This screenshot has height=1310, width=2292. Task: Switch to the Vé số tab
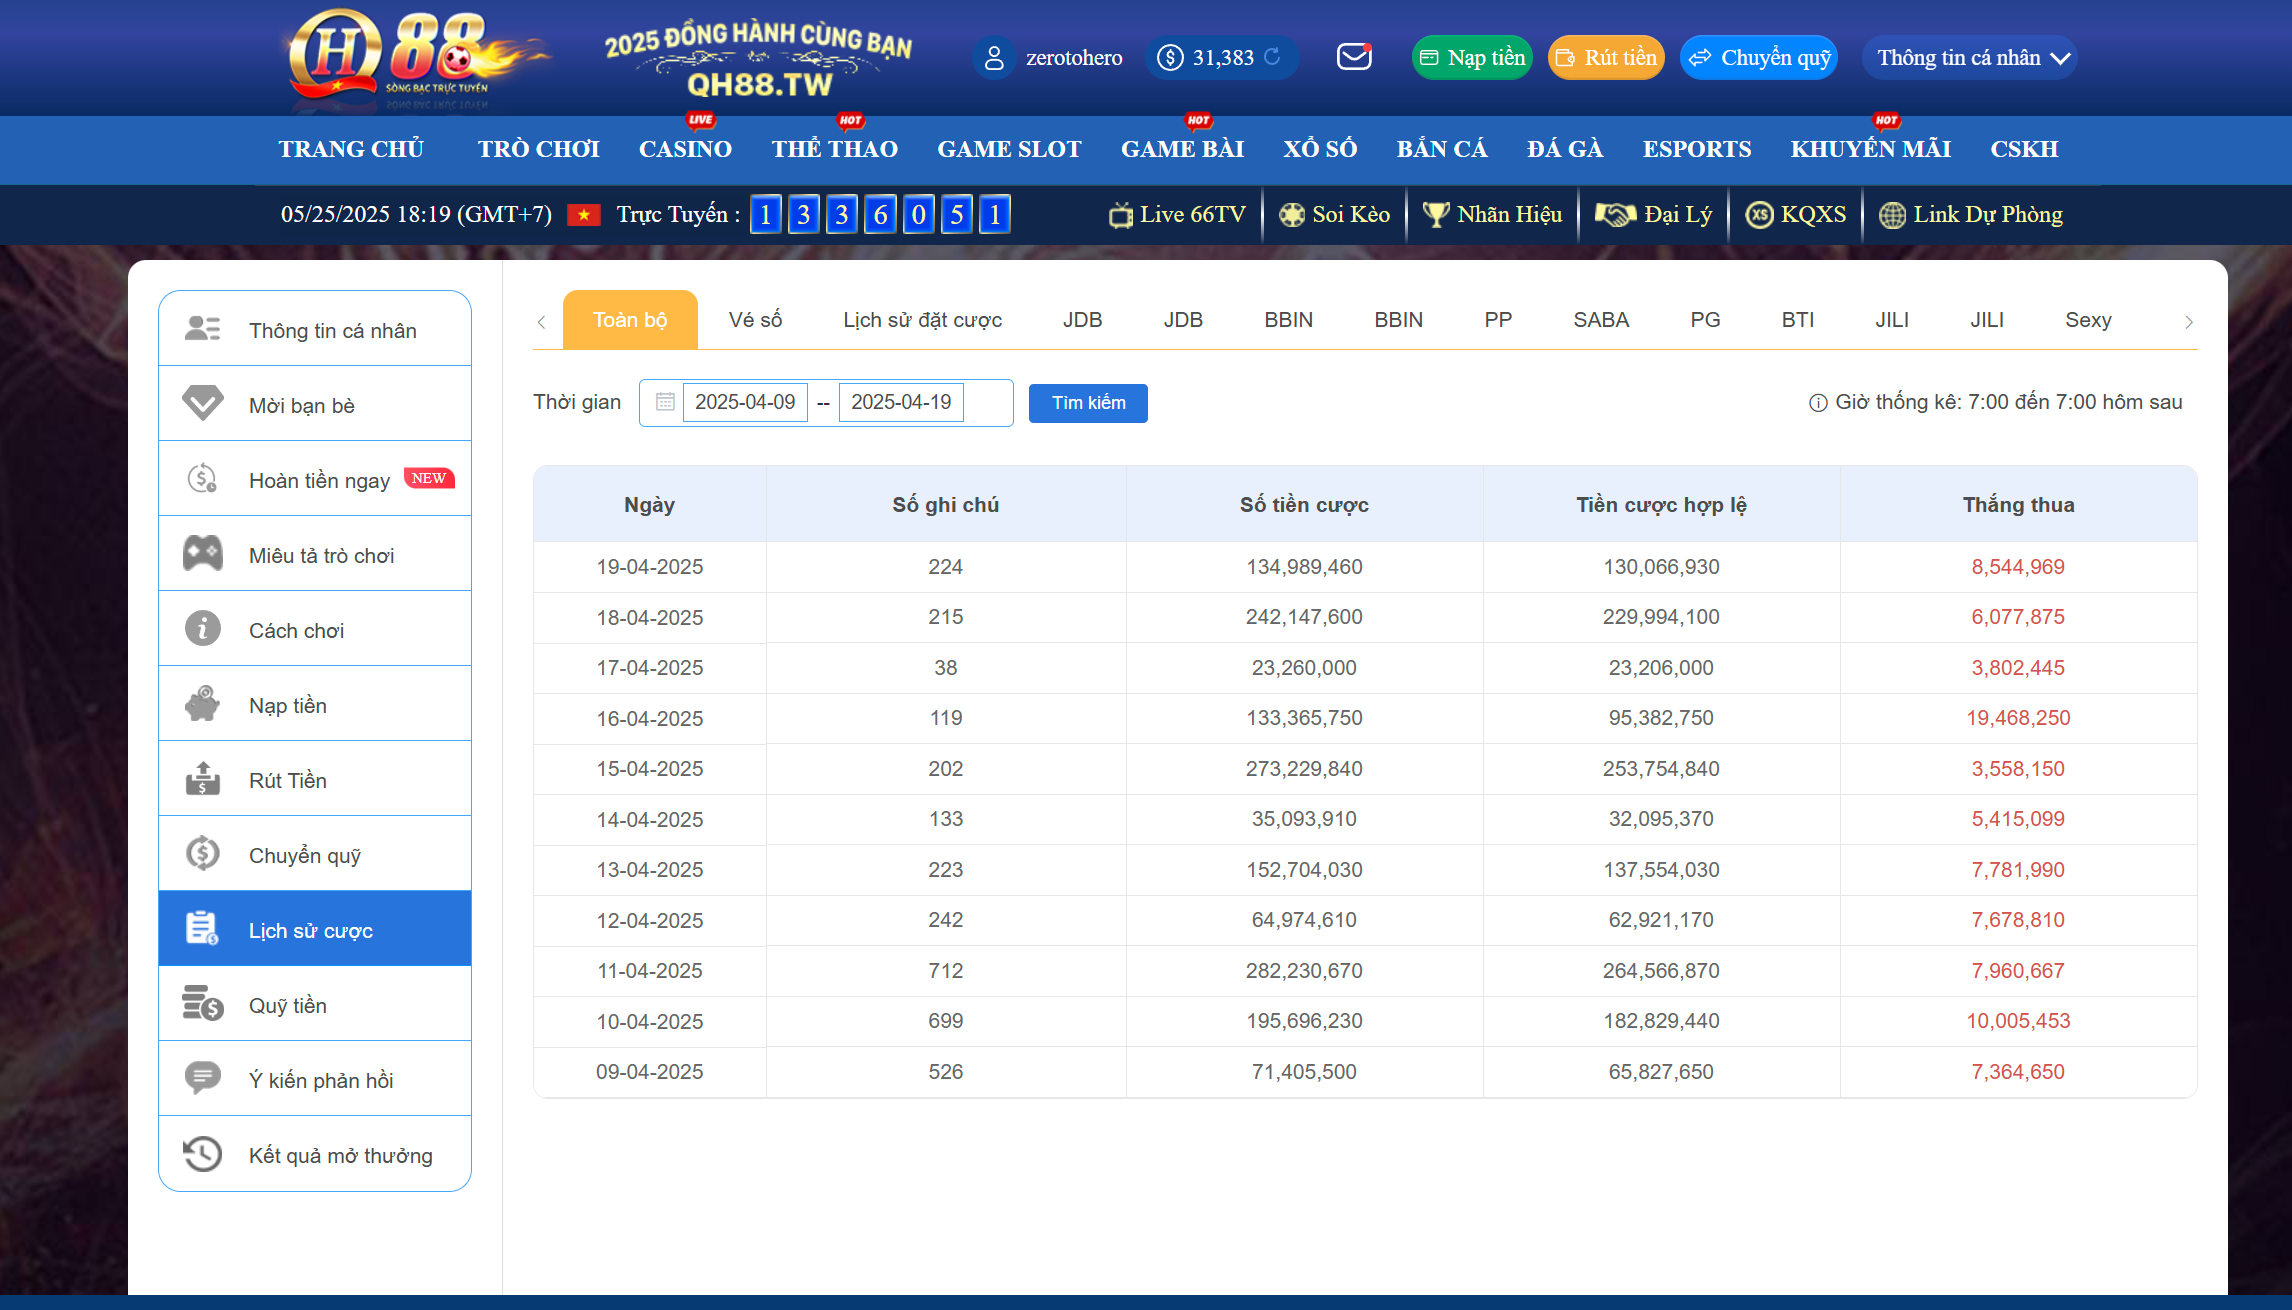click(755, 320)
